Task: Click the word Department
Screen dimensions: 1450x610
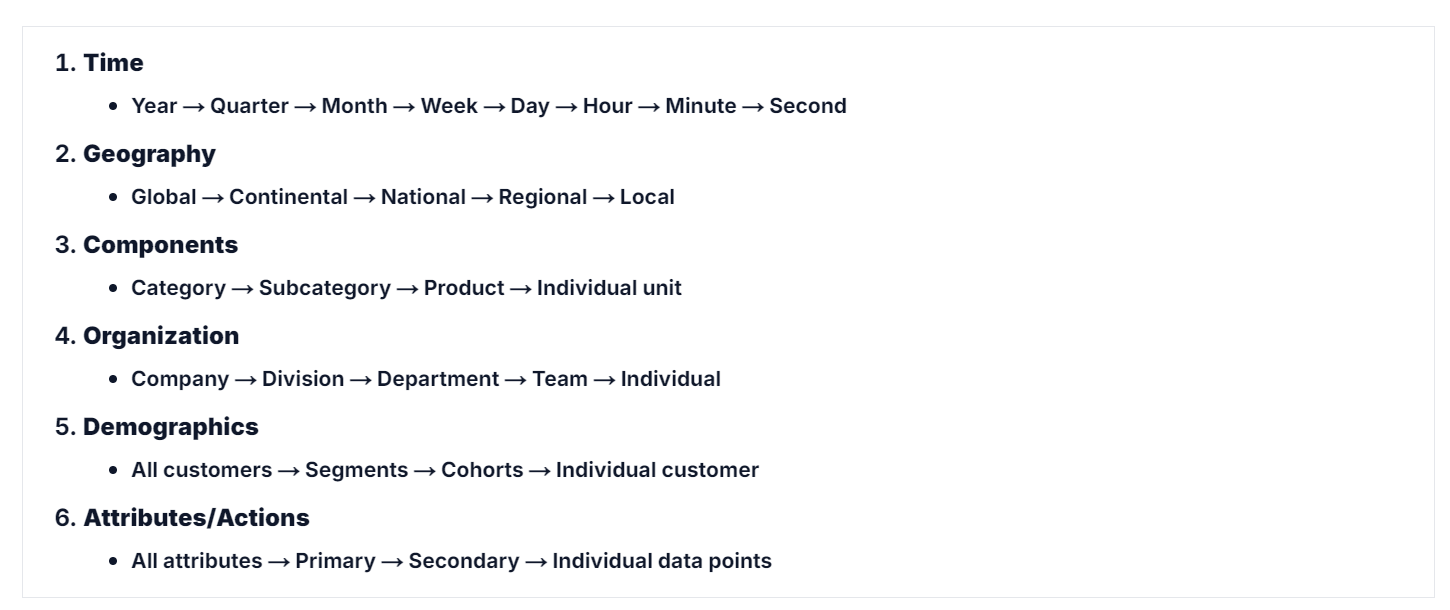Action: [x=438, y=379]
